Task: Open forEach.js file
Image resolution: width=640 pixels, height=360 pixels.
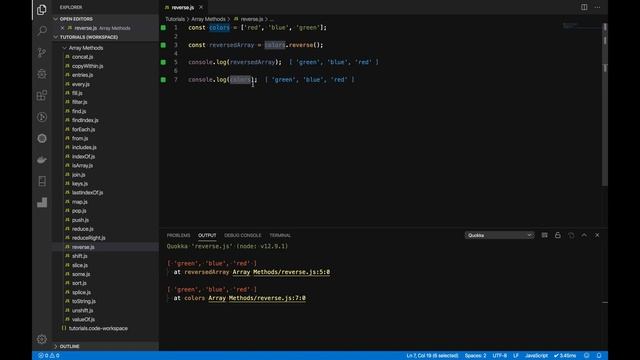Action: (x=83, y=129)
